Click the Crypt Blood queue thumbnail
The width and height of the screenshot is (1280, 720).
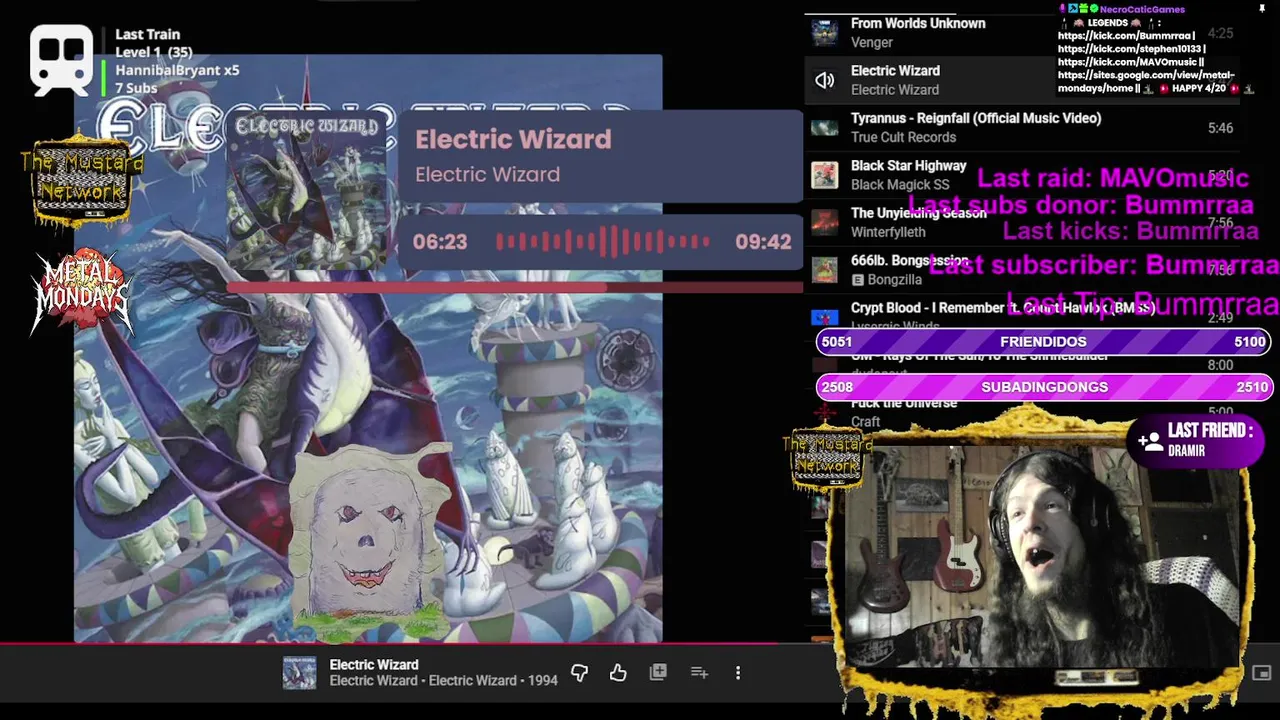[825, 317]
